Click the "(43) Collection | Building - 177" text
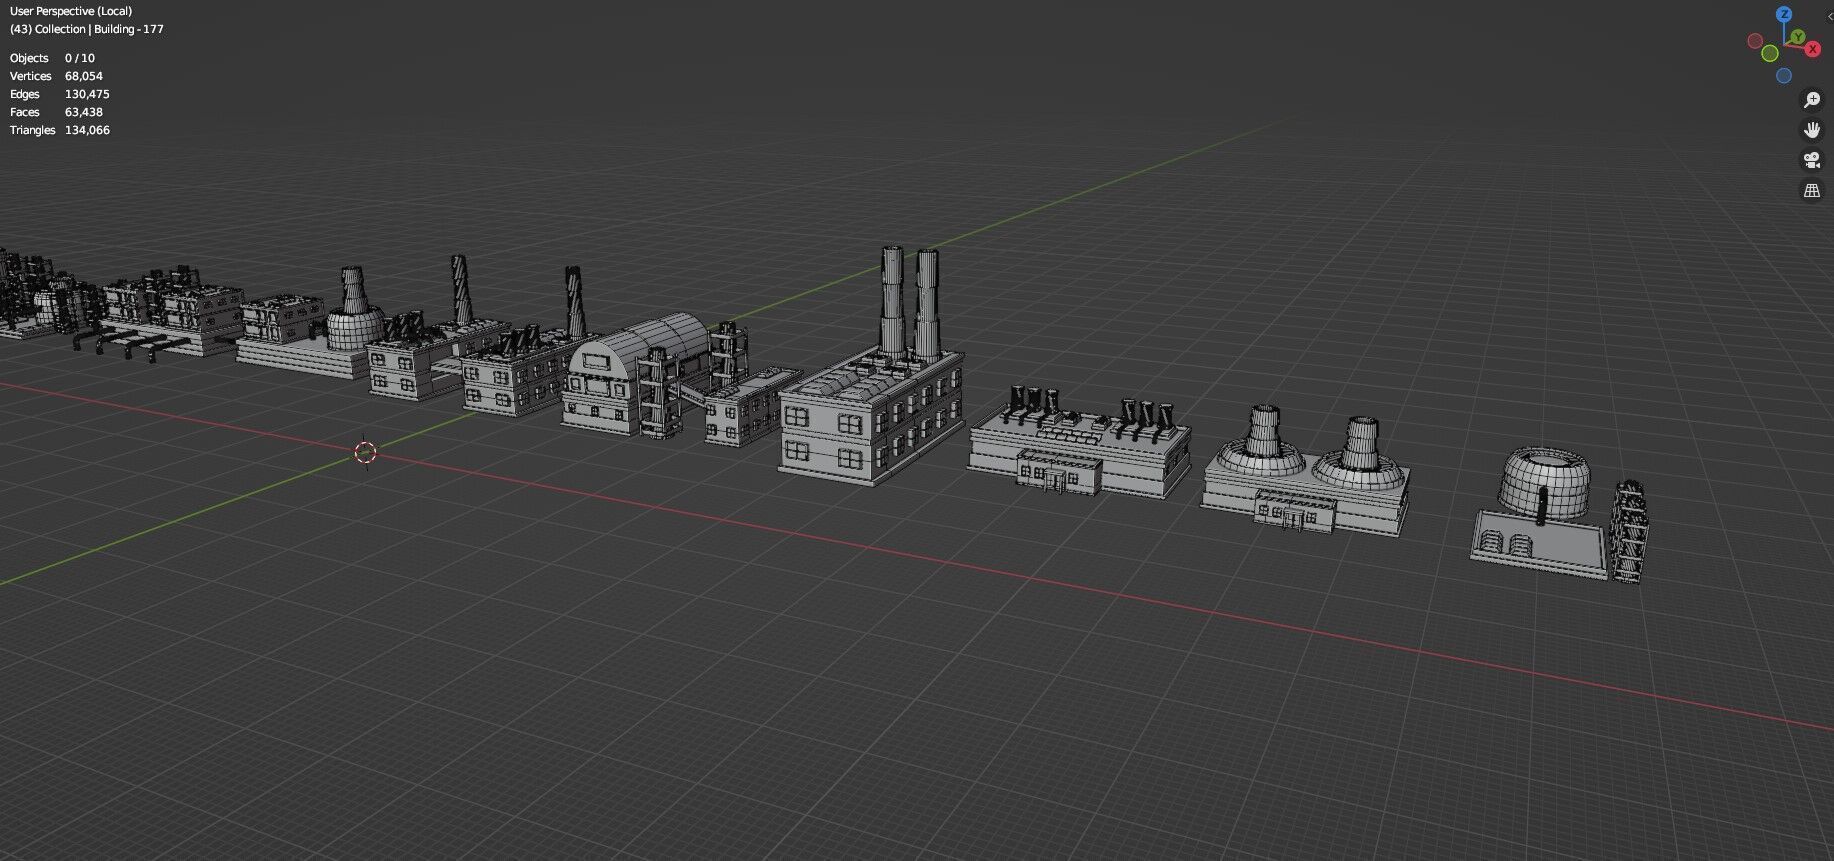 [x=87, y=29]
